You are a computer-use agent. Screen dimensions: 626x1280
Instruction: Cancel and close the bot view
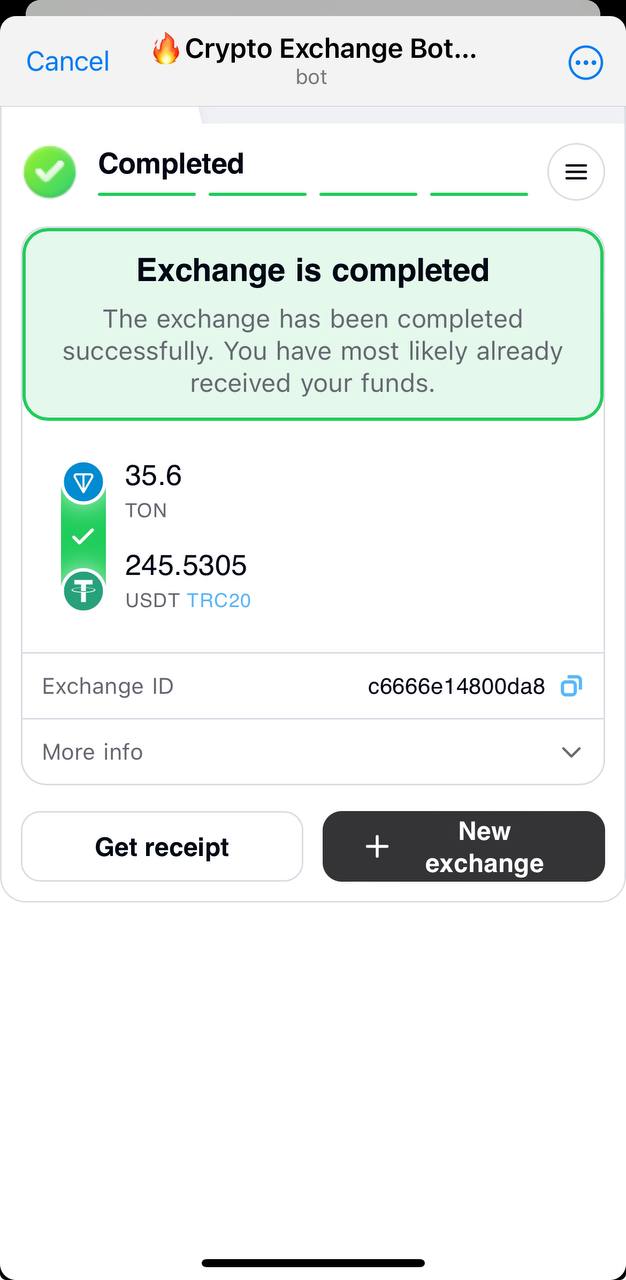point(68,62)
